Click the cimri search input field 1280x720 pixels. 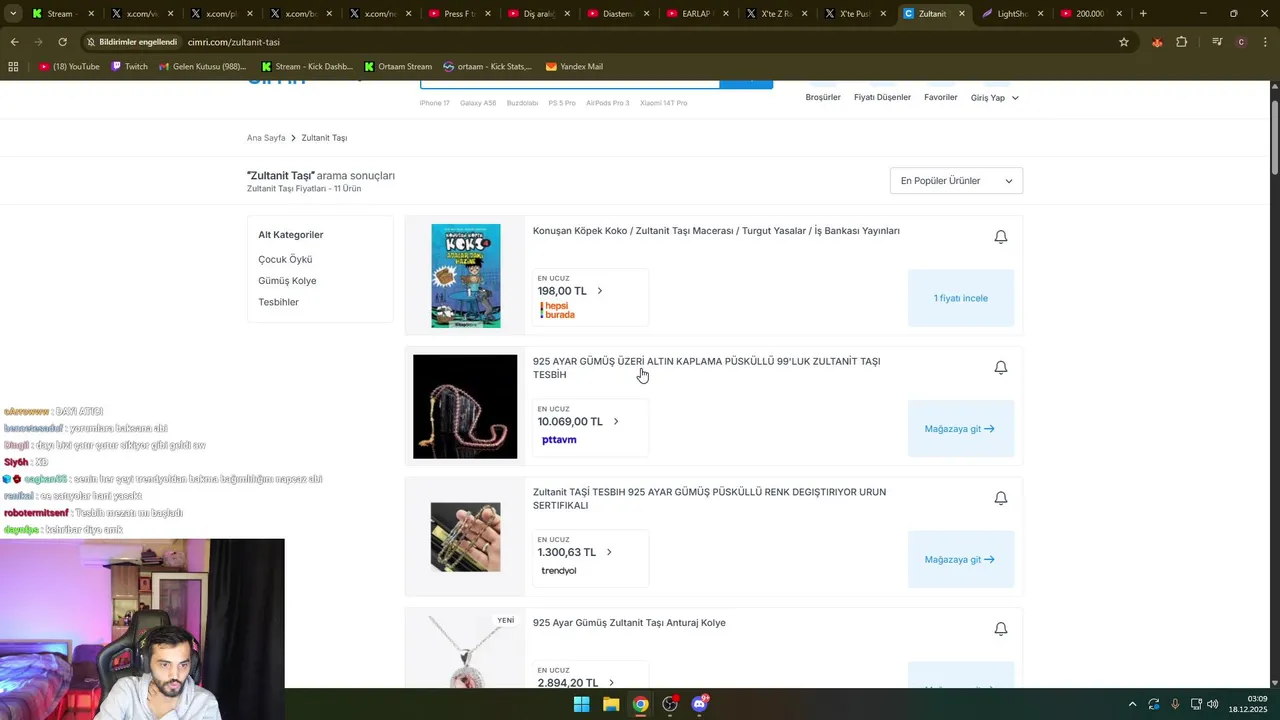pyautogui.click(x=569, y=84)
